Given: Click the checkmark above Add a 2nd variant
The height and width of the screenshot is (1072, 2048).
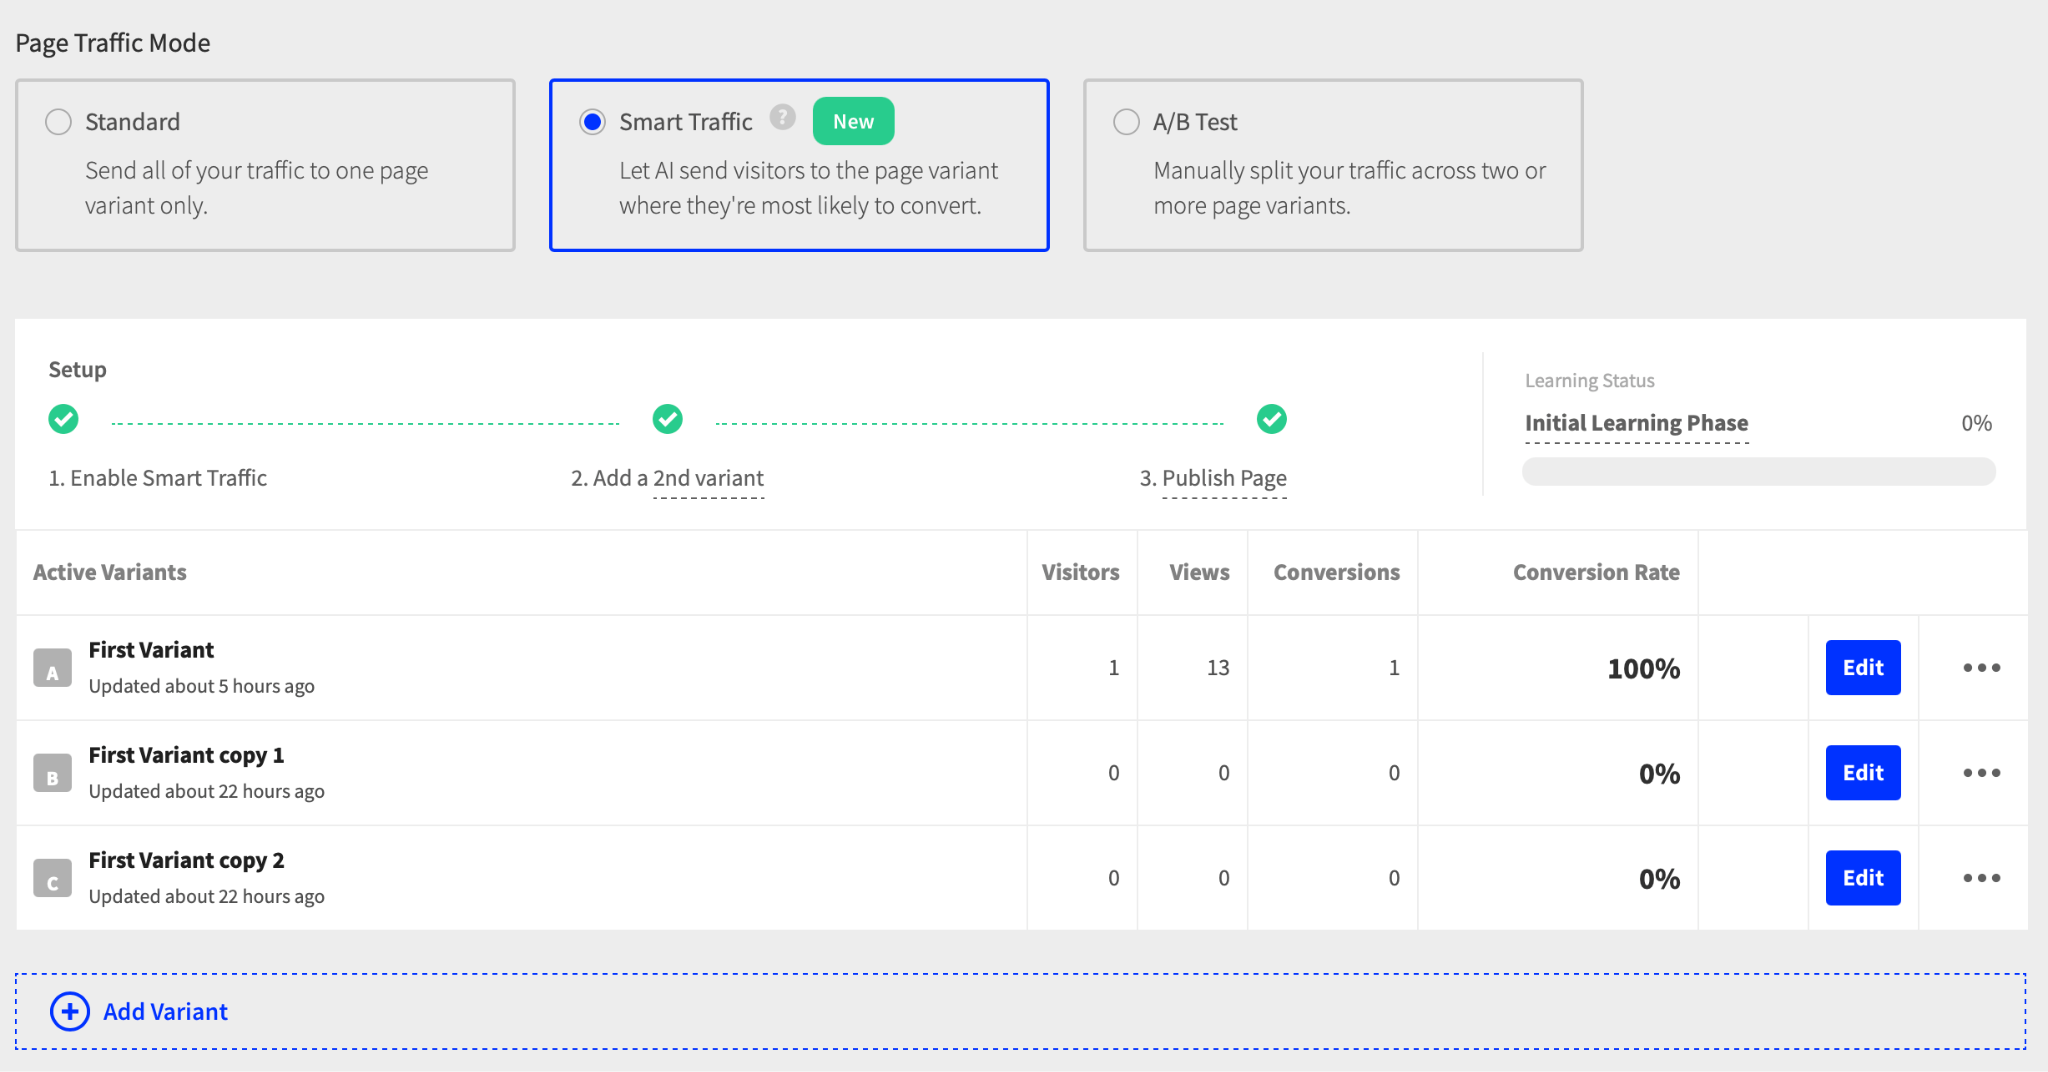Looking at the screenshot, I should coord(667,419).
